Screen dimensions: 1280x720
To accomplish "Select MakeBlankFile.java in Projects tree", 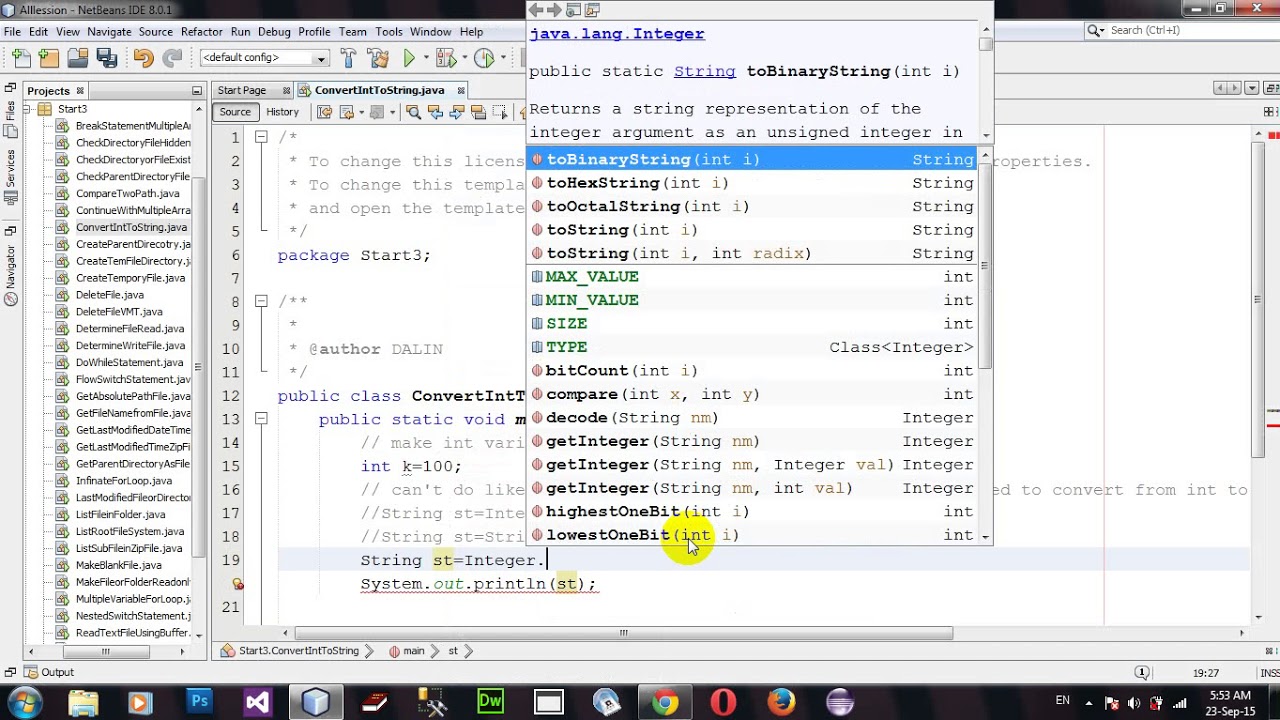I will click(x=118, y=565).
